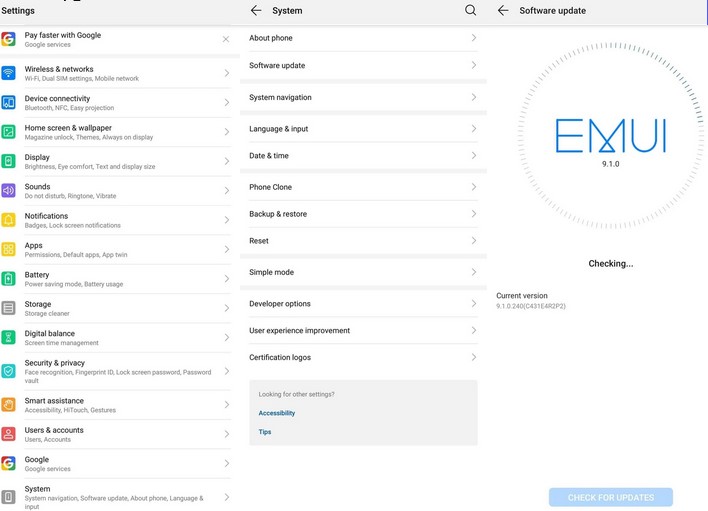Open Language & input
Screen dimensions: 708x511
pos(363,129)
